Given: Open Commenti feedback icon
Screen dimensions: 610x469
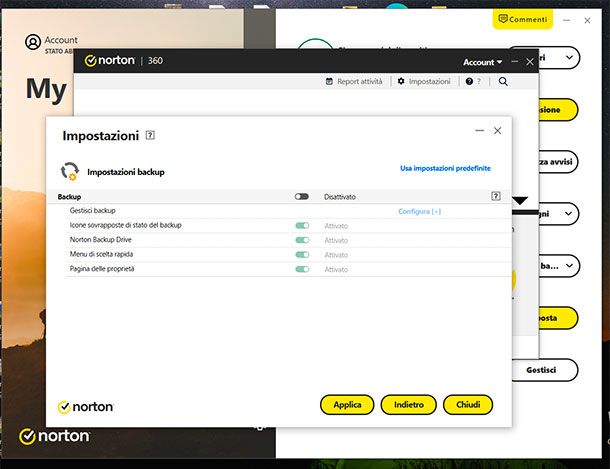Looking at the screenshot, I should [x=503, y=19].
